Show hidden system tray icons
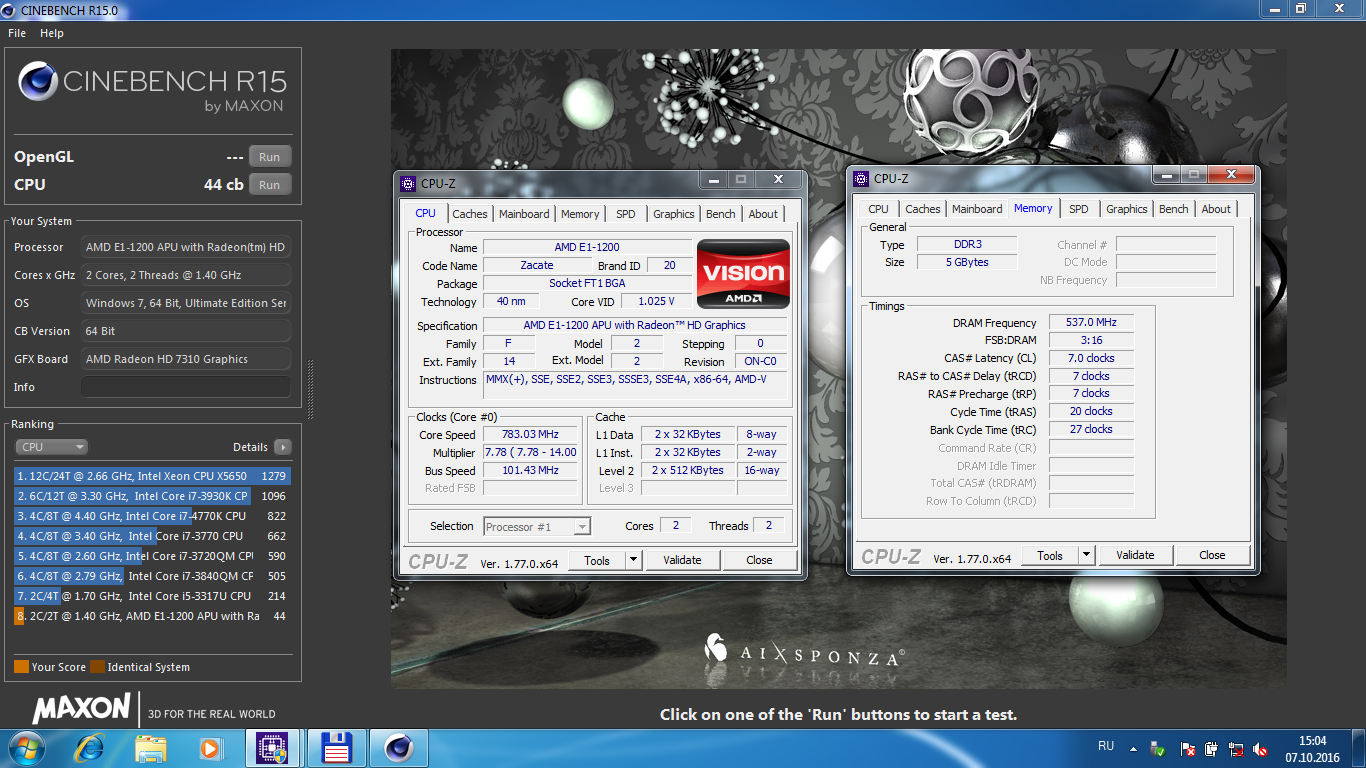1366x768 pixels. (1133, 747)
